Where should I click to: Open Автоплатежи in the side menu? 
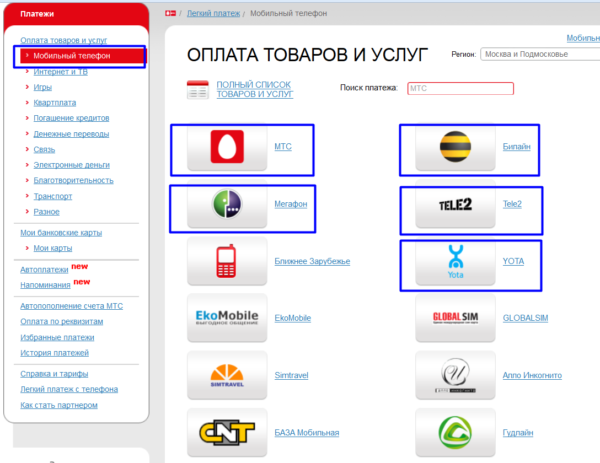point(44,269)
